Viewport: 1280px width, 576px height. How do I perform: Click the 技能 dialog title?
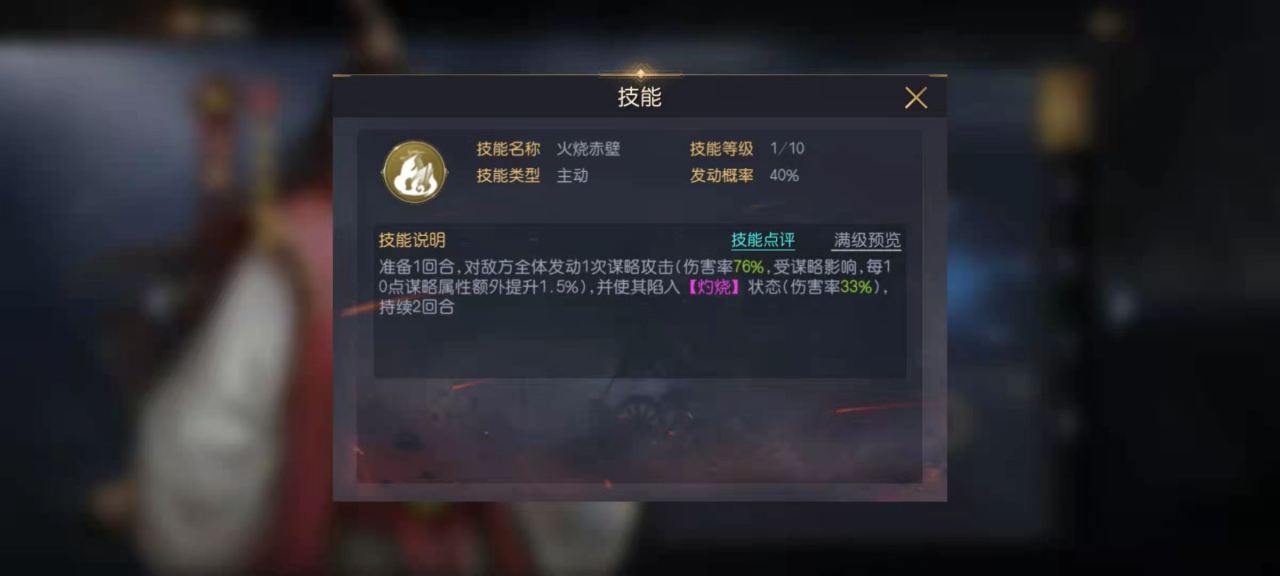click(x=640, y=97)
